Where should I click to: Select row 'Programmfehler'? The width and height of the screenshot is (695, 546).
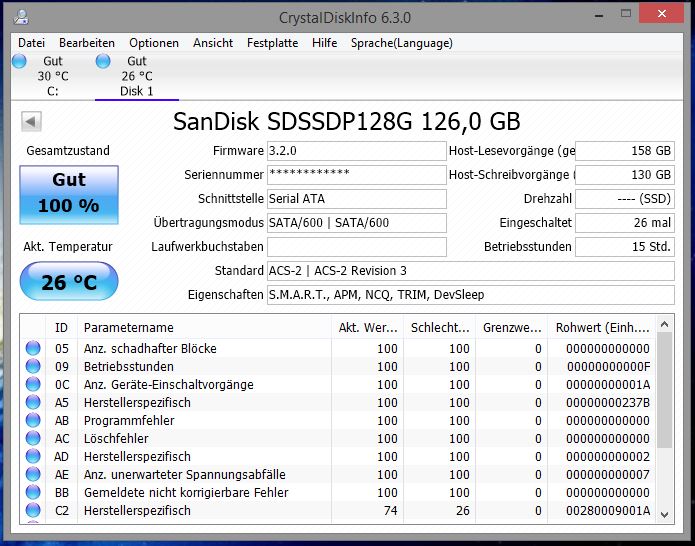click(339, 420)
